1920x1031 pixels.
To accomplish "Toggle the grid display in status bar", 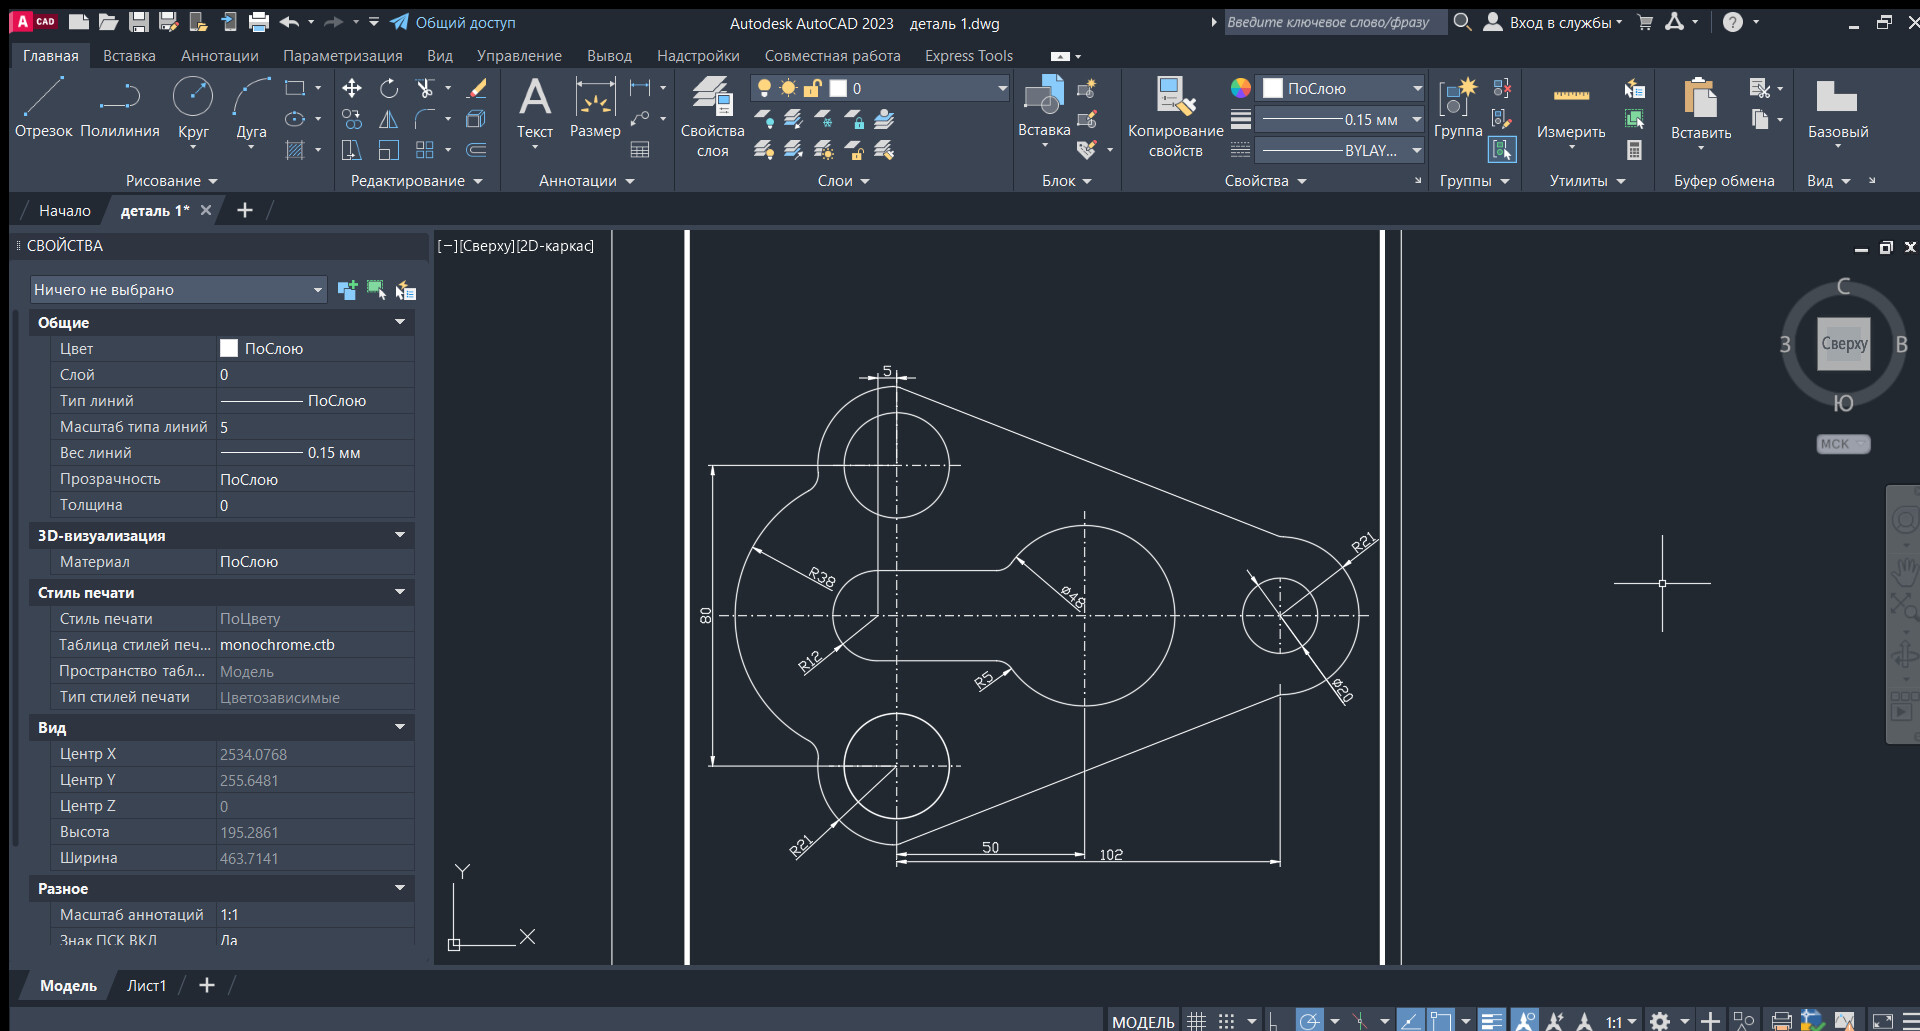I will click(x=1196, y=1021).
